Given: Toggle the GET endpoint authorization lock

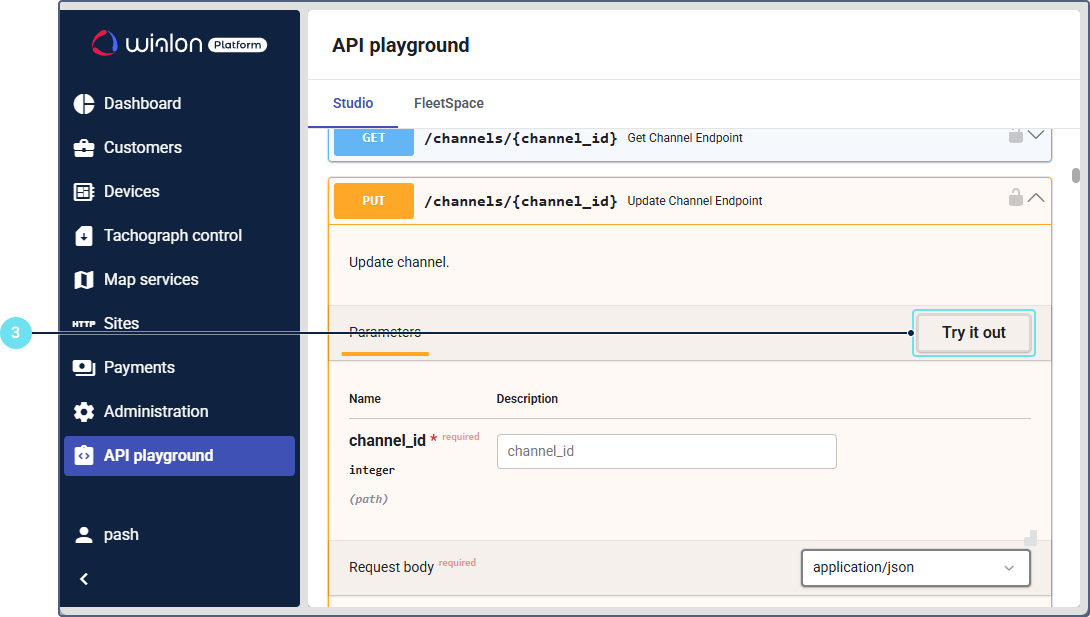Looking at the screenshot, I should tap(1015, 136).
